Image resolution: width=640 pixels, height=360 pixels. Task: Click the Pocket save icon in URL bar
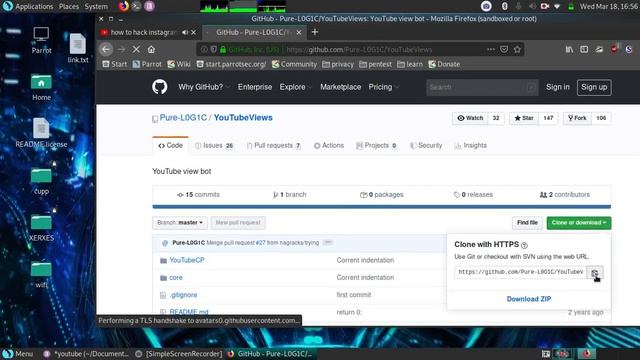[x=504, y=49]
